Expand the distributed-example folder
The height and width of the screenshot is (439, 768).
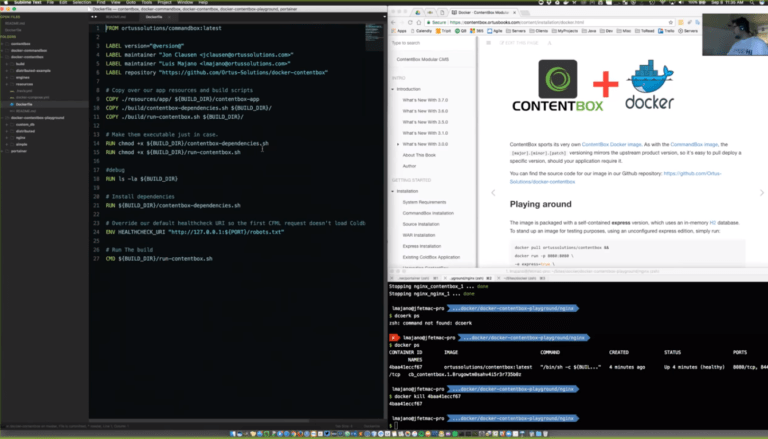click(x=7, y=71)
